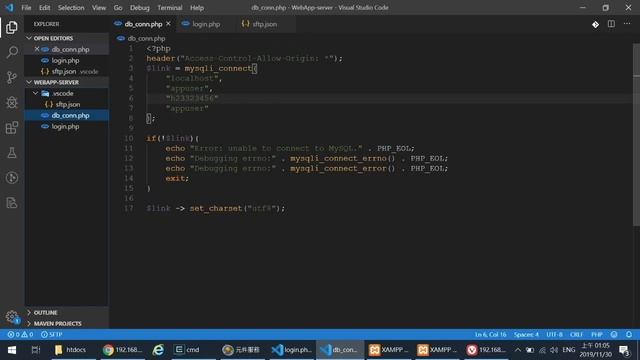Open the Windows Action Center
This screenshot has height=360, width=640.
[x=624, y=350]
